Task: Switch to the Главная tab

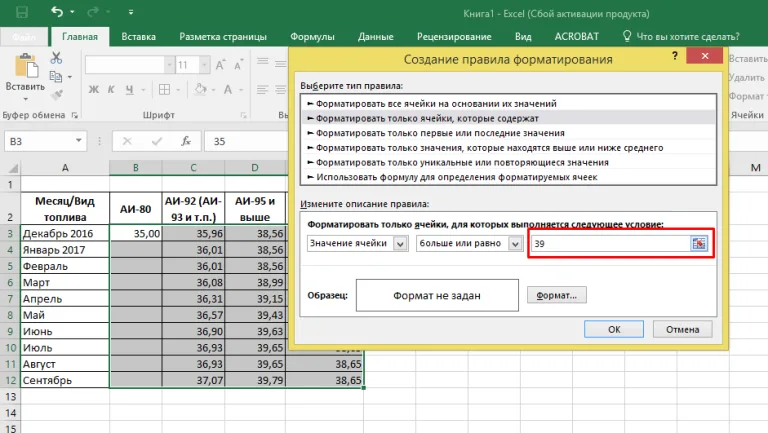Action: [80, 37]
